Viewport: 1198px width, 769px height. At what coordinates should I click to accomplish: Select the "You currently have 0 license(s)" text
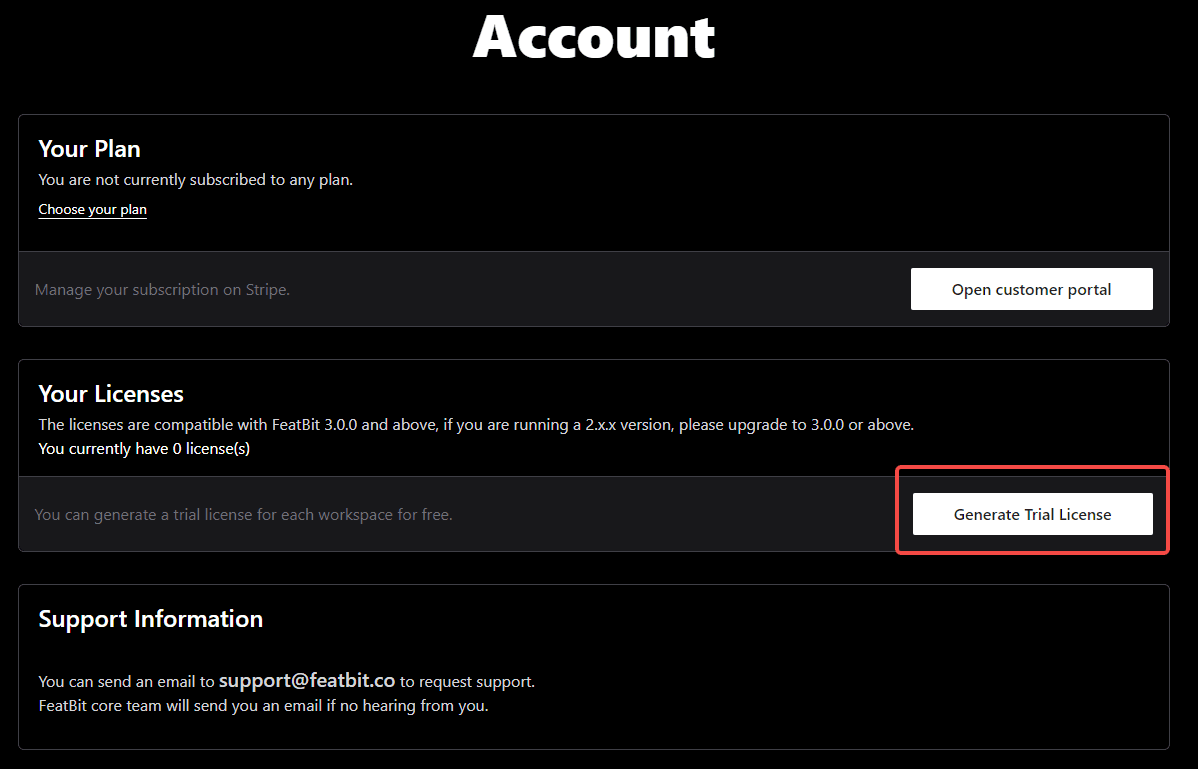click(x=144, y=448)
